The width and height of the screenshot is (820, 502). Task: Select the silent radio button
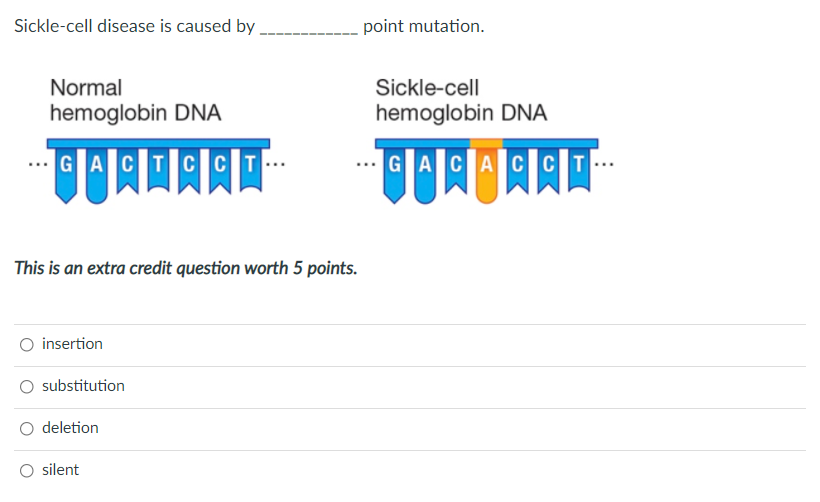click(27, 471)
